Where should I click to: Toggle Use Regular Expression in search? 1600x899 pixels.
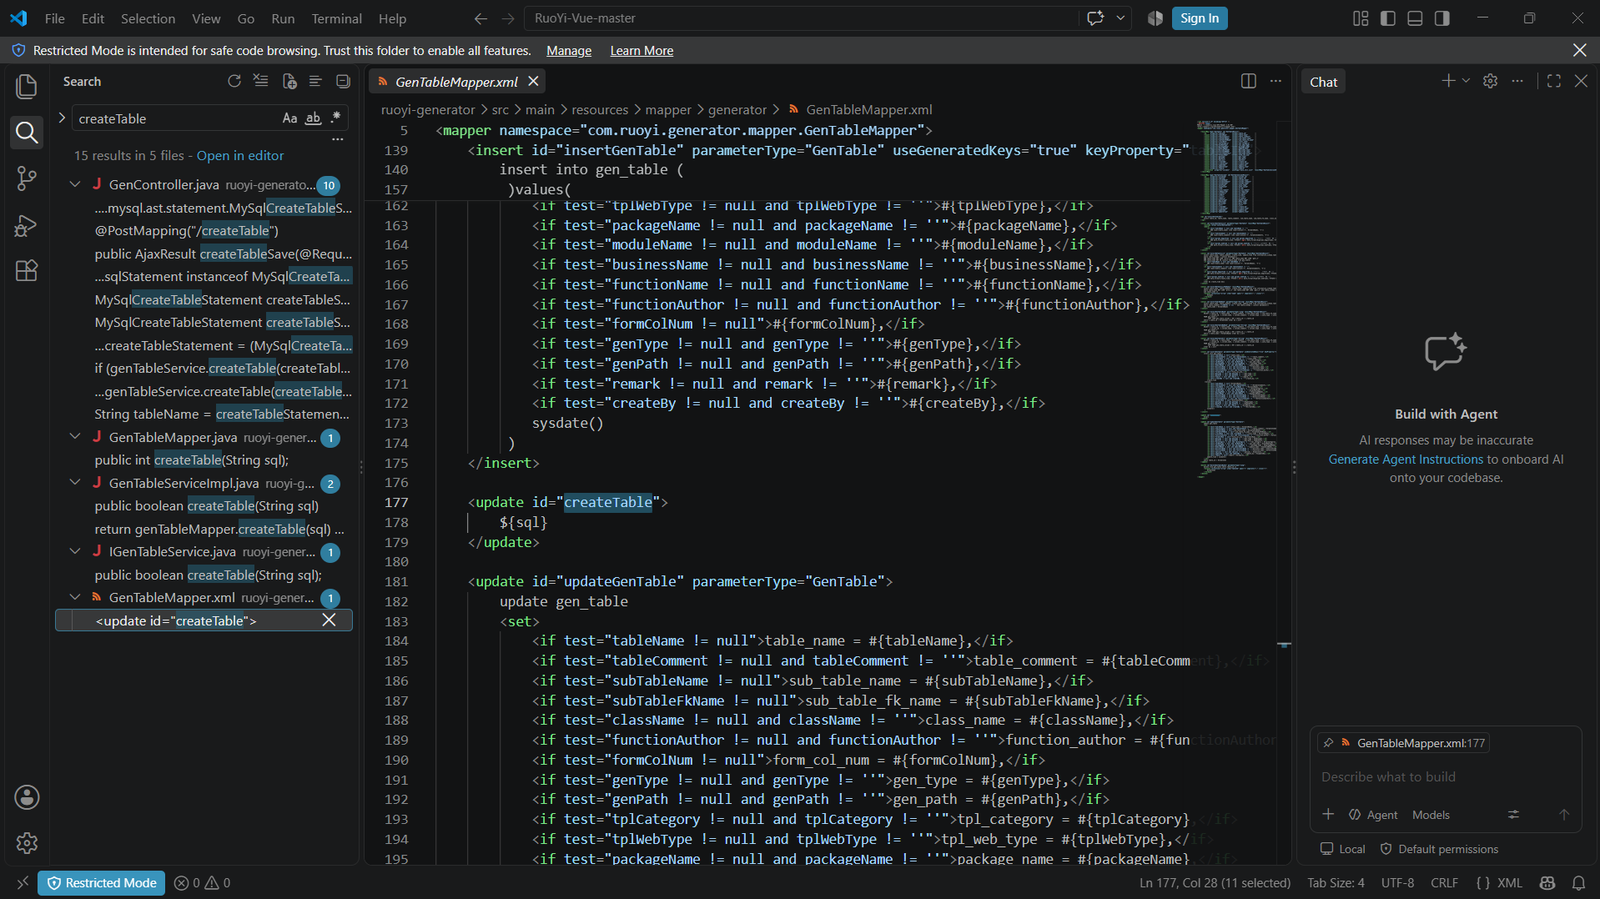(336, 118)
